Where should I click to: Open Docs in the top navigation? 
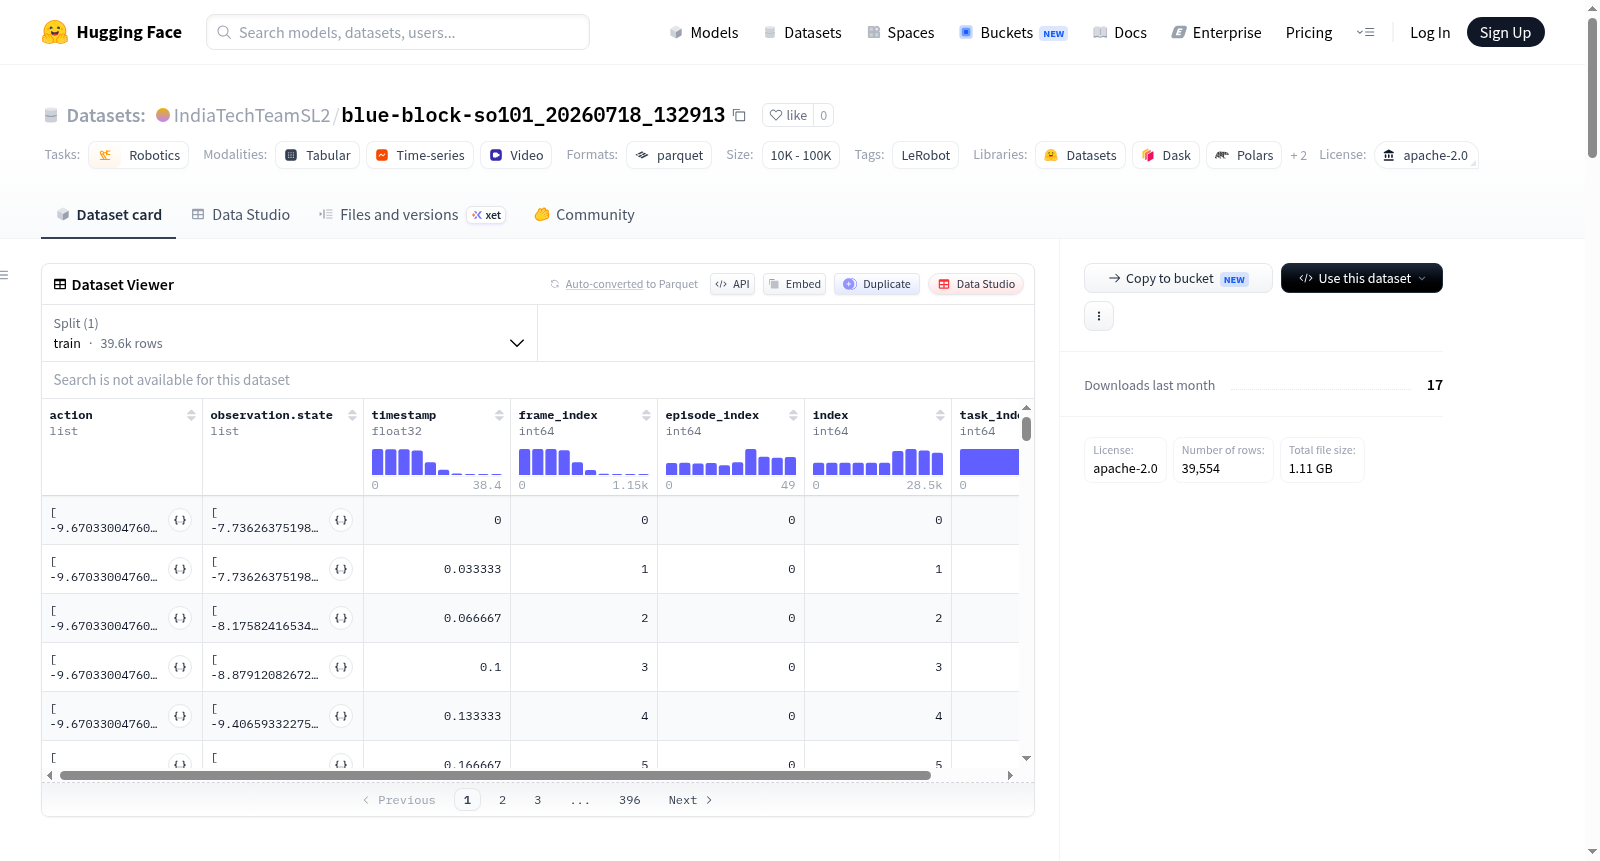(x=1120, y=33)
